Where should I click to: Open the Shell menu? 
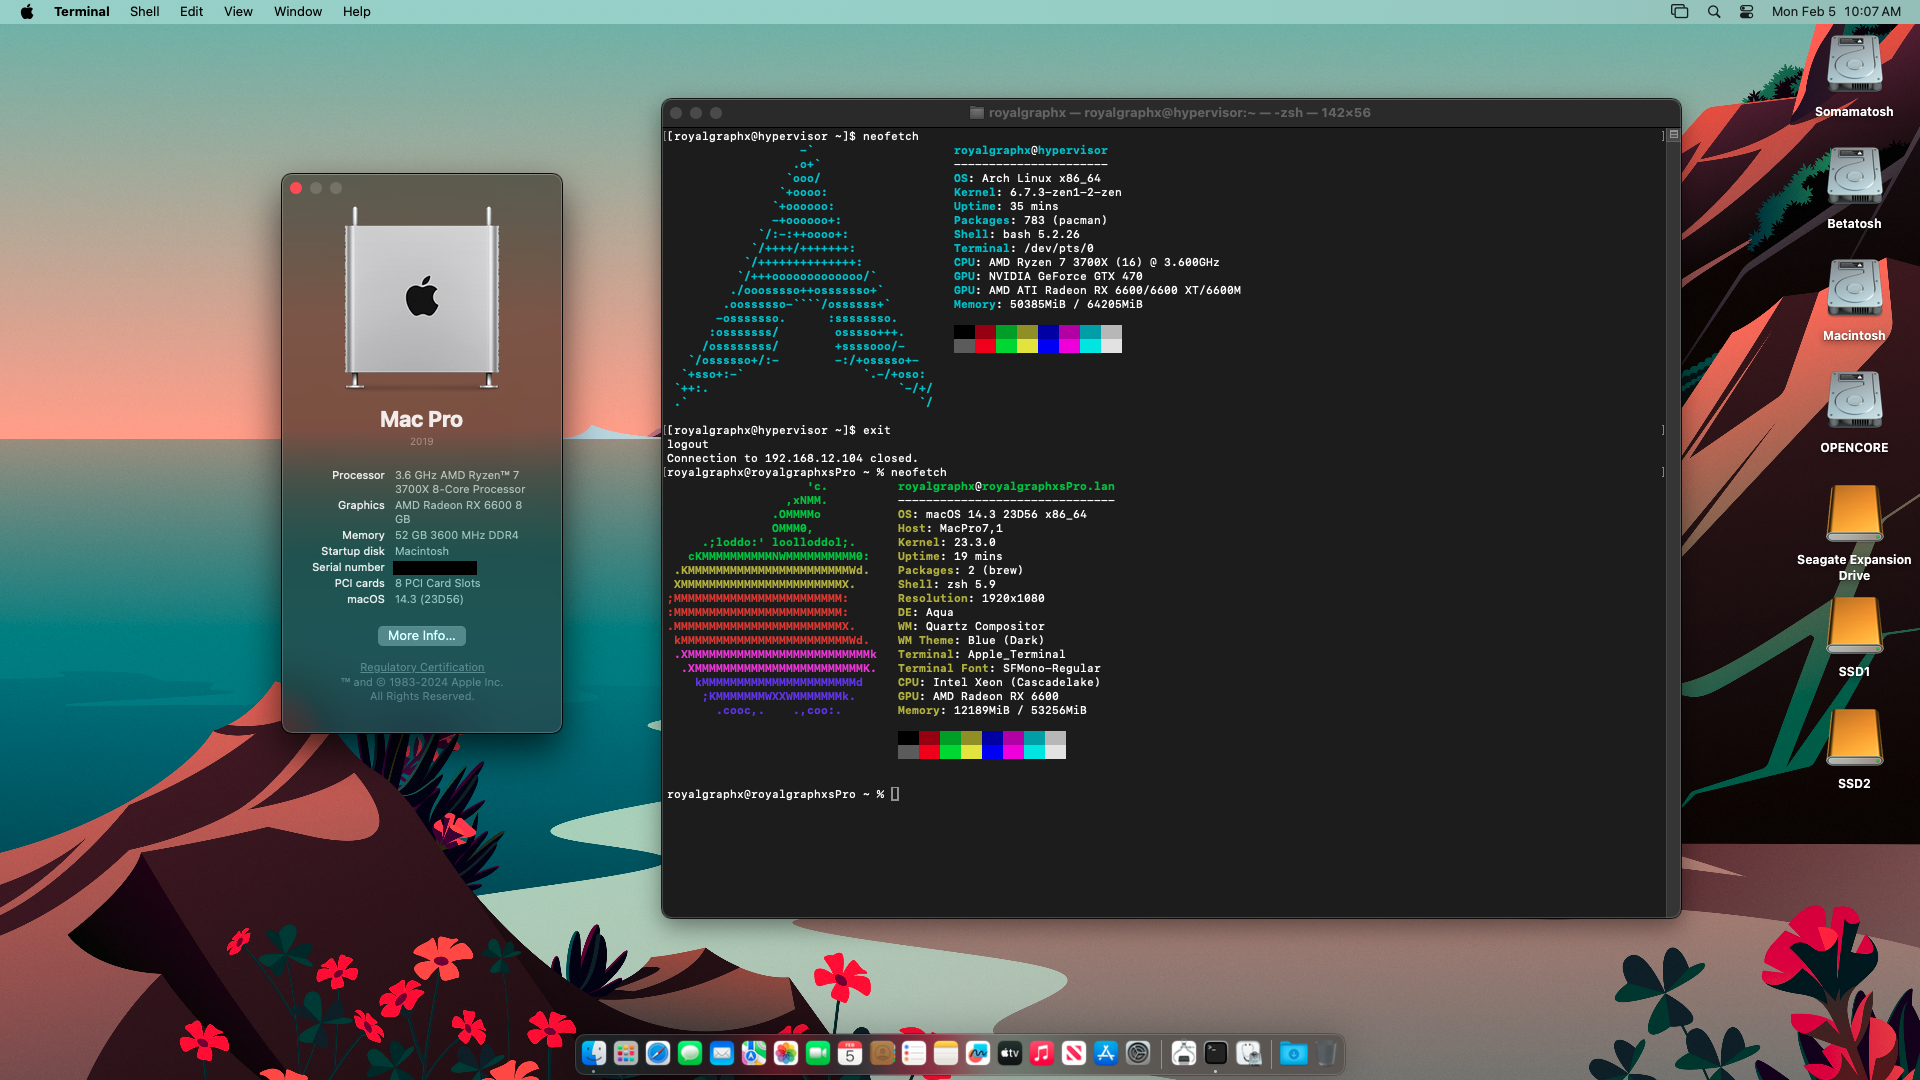tap(145, 12)
